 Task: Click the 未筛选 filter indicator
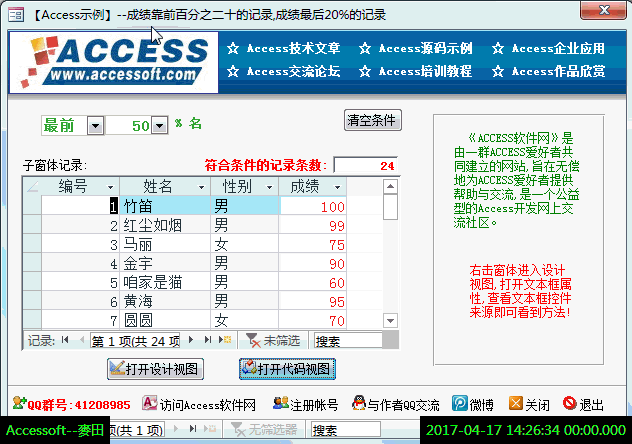pyautogui.click(x=273, y=341)
